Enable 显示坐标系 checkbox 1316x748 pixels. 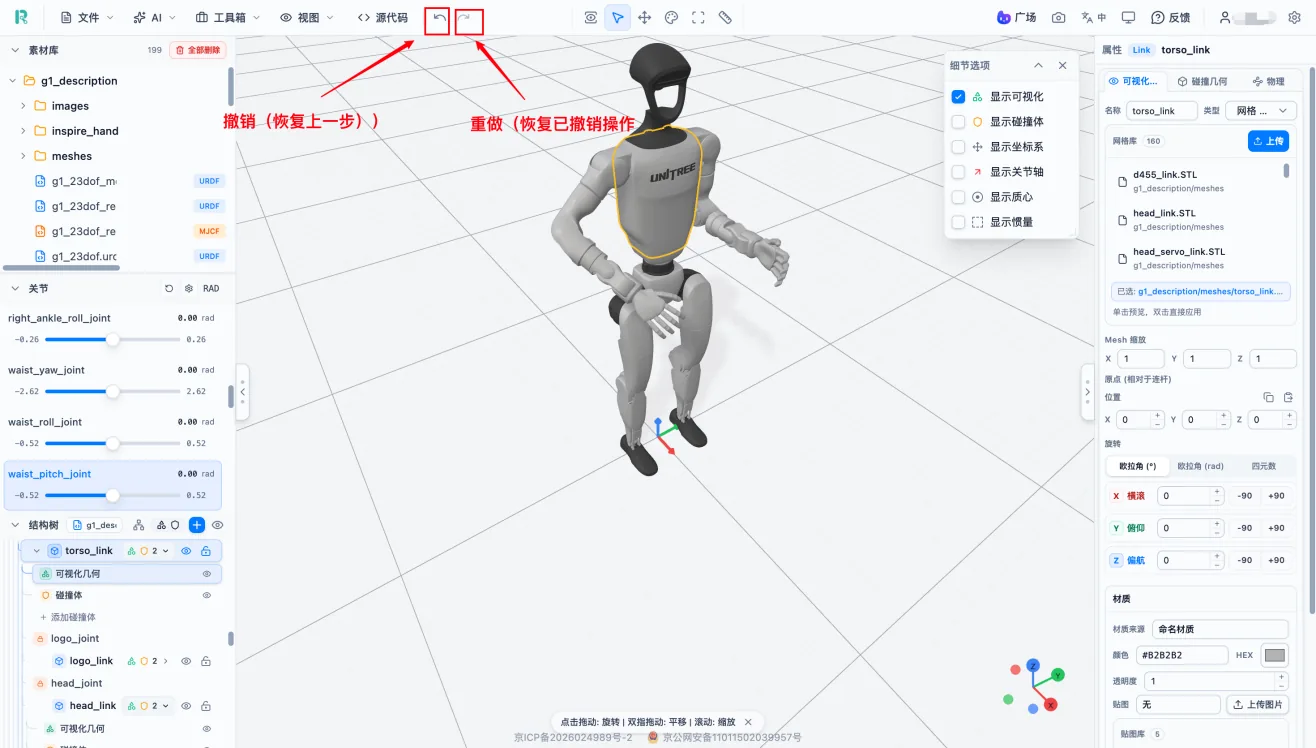958,147
